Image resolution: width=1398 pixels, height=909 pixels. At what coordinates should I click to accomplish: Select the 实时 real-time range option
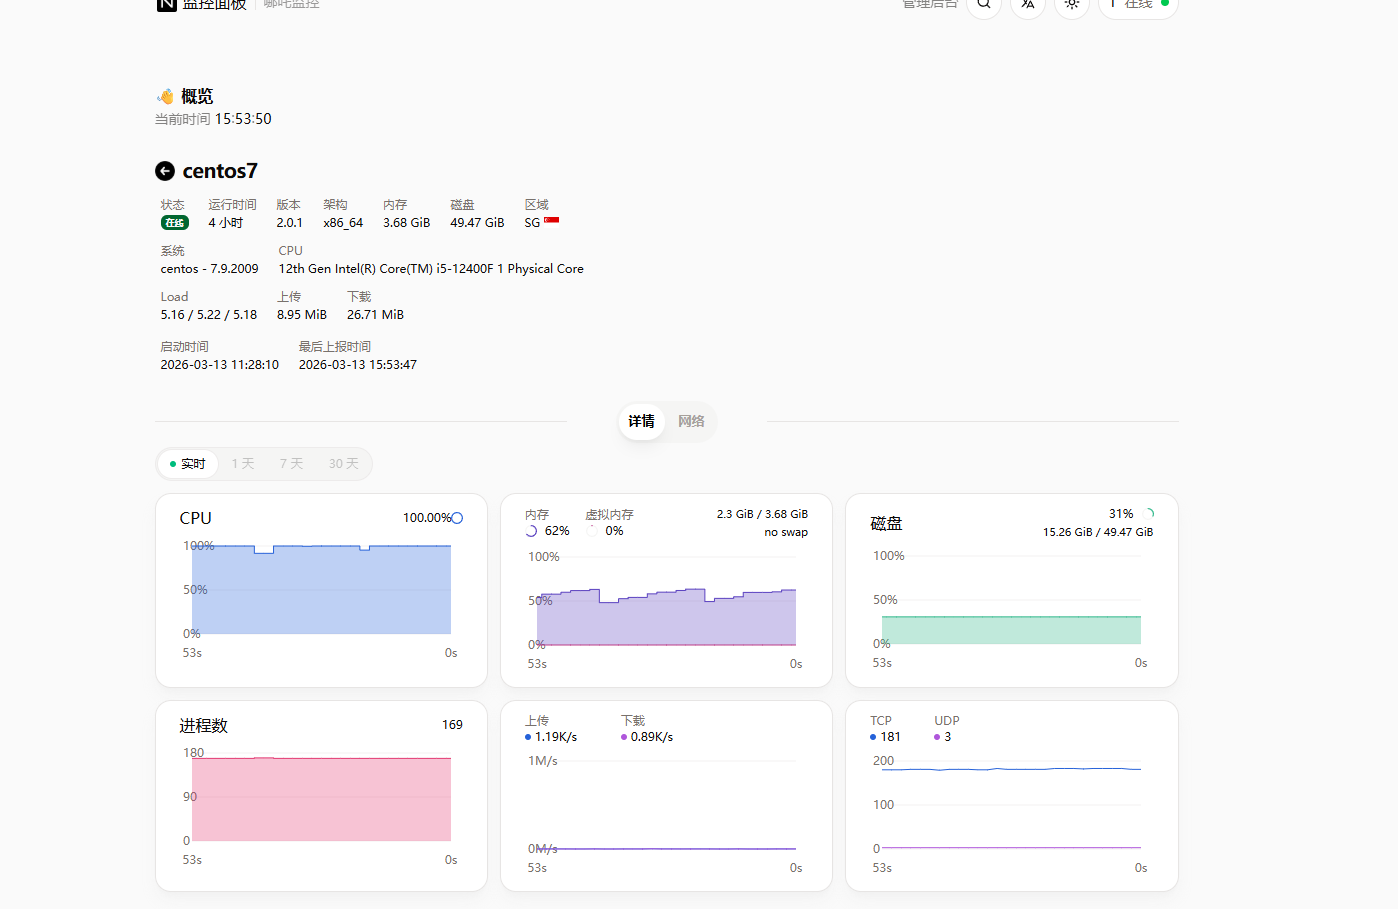[x=188, y=464]
